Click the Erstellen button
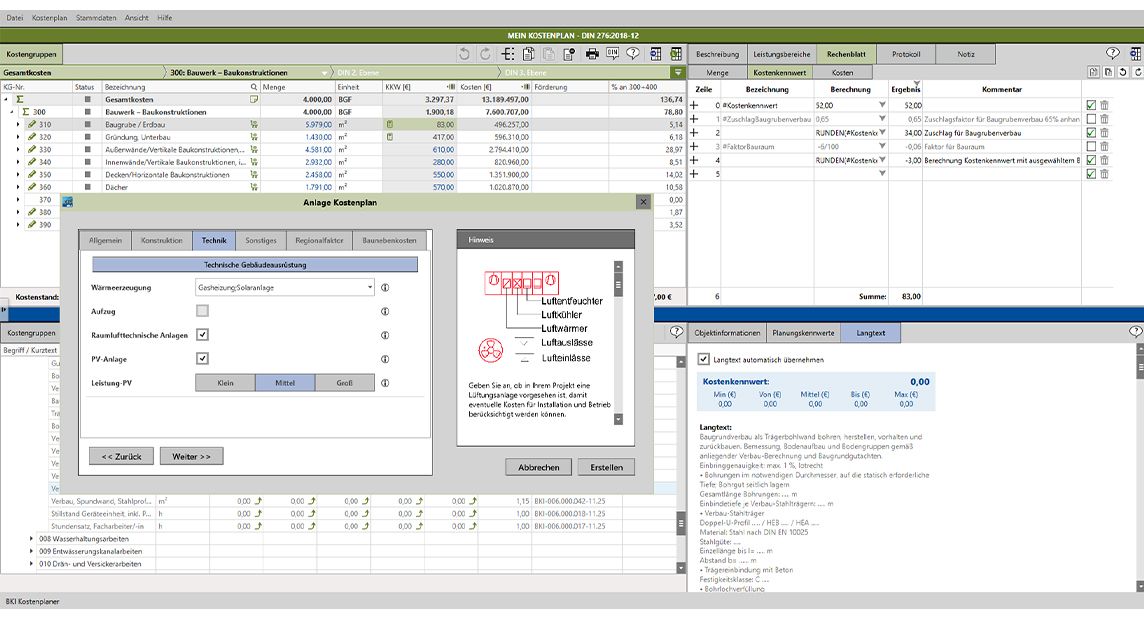This screenshot has height=619, width=1144. pos(606,467)
